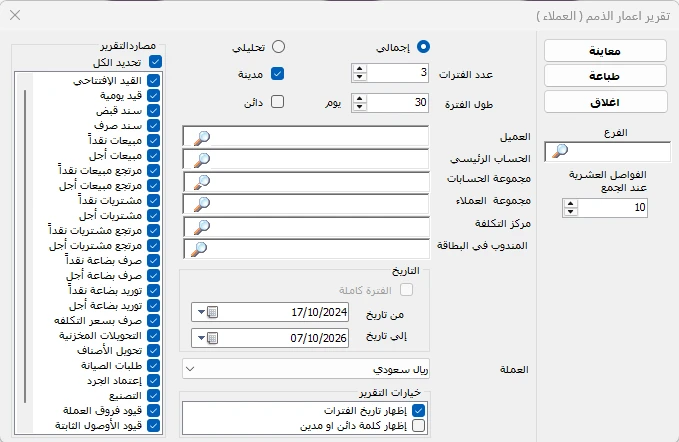Viewport: 679px width, 442px height.
Task: Uncheck القيد الإفتتاحي source
Action: coord(153,80)
